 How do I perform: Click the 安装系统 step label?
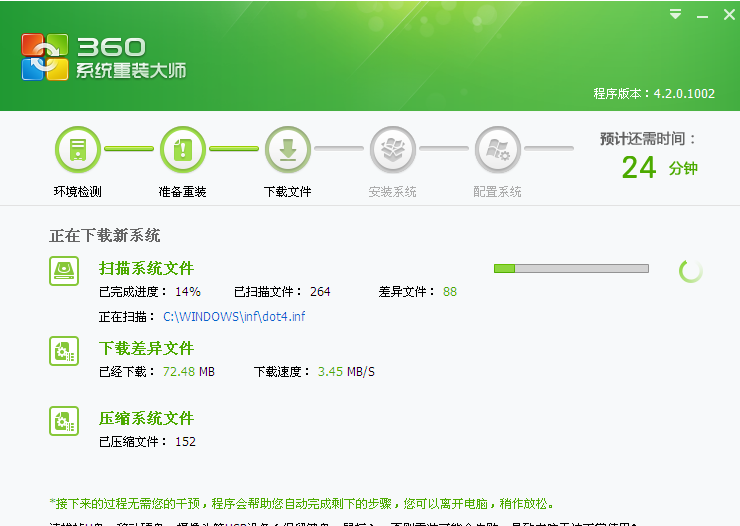393,192
